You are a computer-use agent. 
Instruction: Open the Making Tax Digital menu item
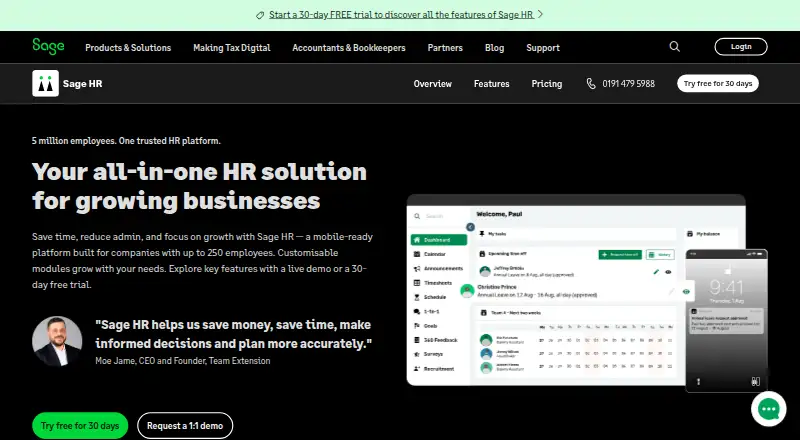232,47
